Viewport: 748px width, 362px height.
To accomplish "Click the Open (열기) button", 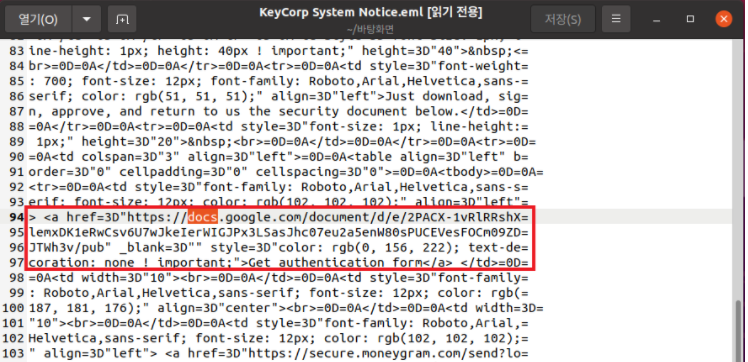I will [38, 19].
